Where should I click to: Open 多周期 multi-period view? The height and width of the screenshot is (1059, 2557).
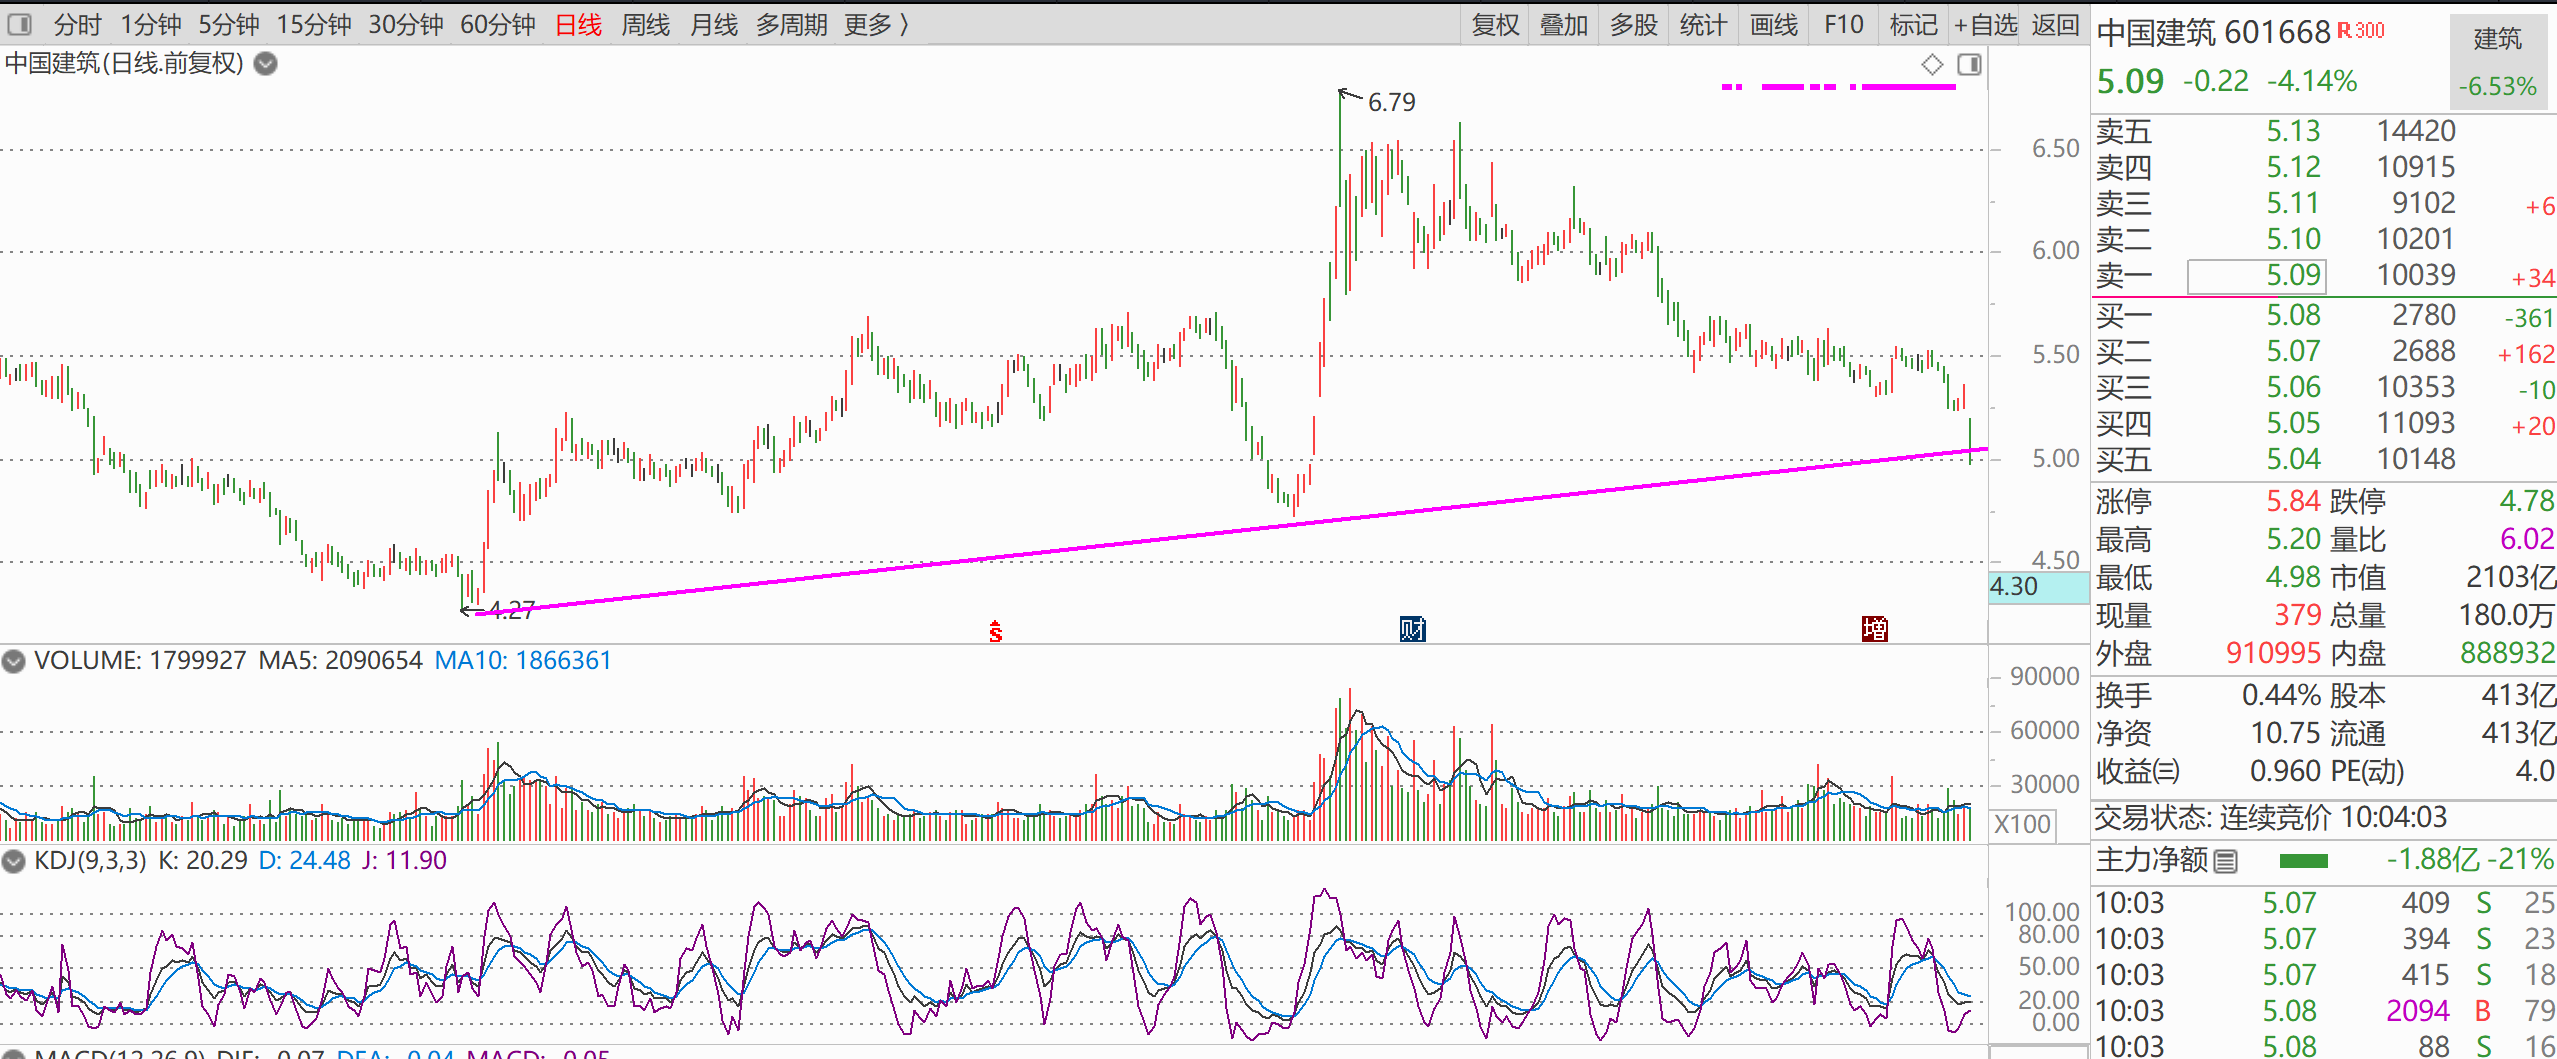tap(792, 24)
